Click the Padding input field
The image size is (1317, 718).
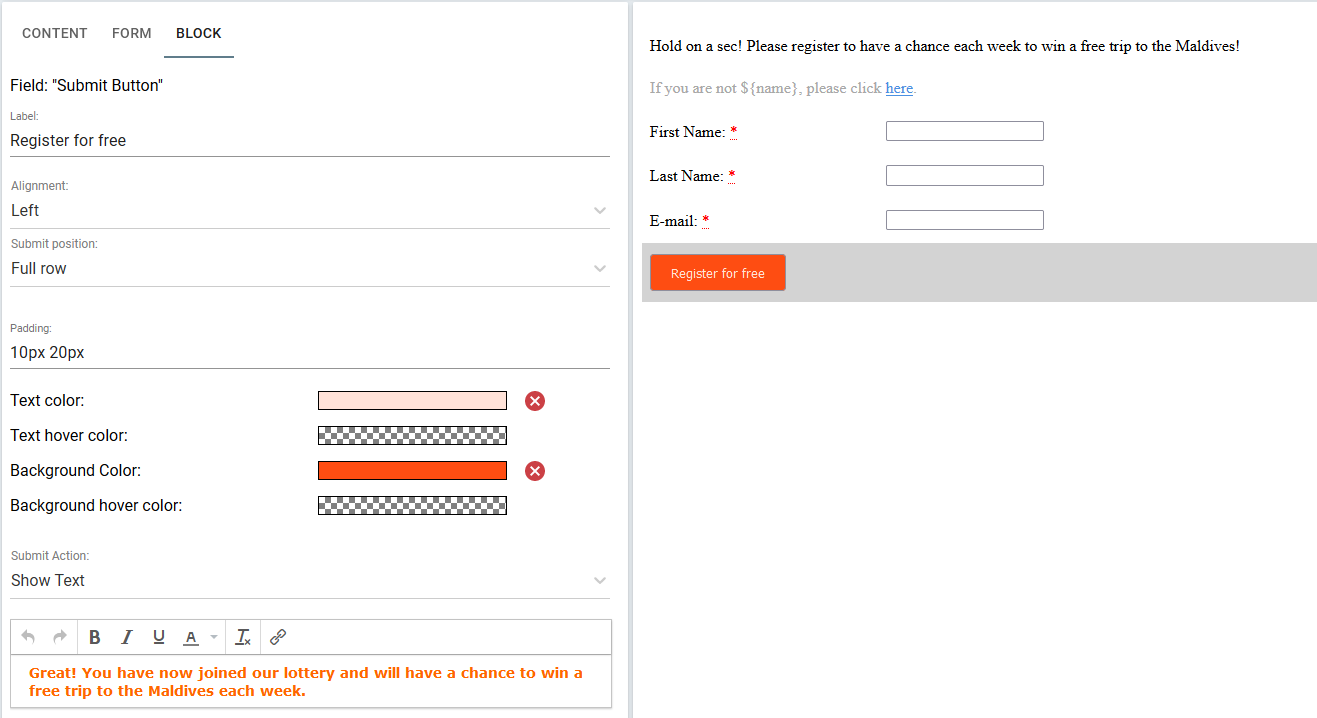pyautogui.click(x=310, y=352)
